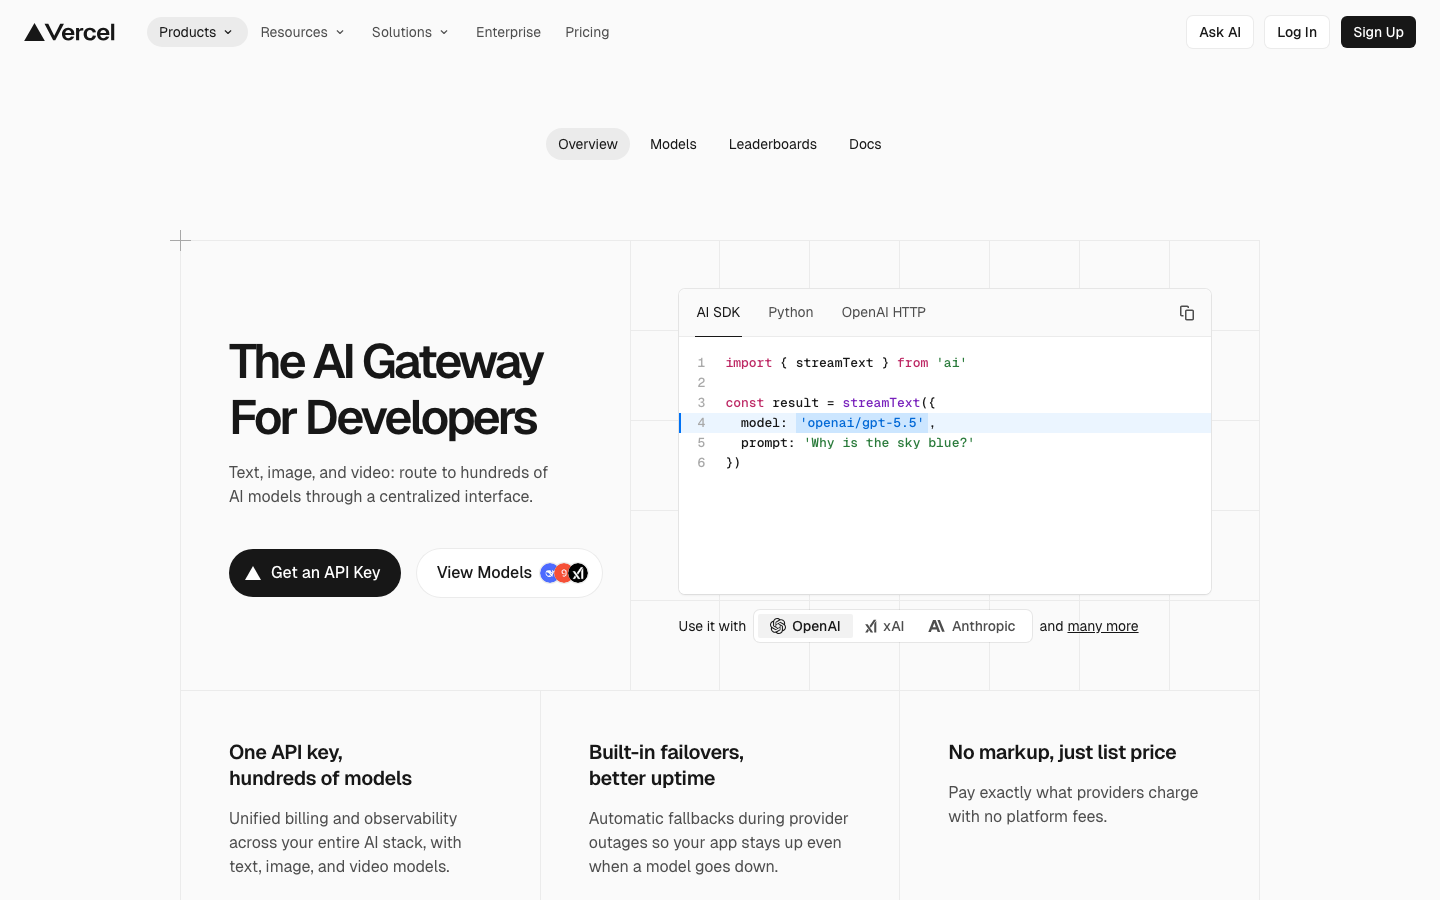Click the 'Why is the sky blue?' prompt text
The image size is (1440, 900).
point(889,443)
